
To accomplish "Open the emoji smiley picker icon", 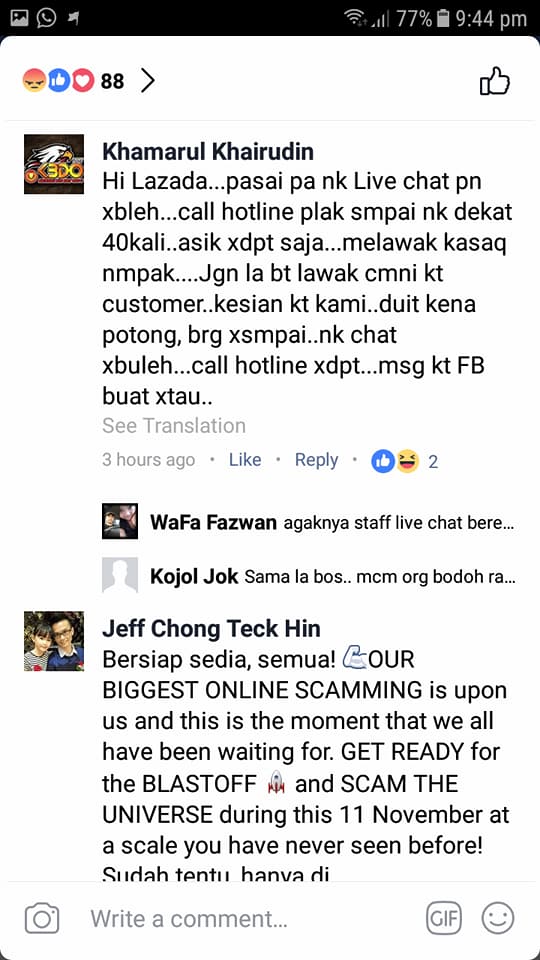I will (x=498, y=919).
